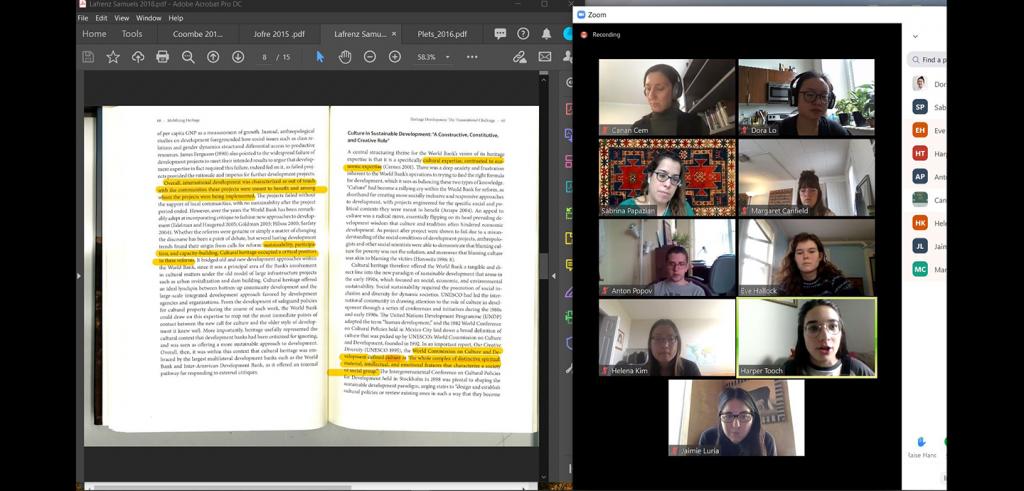Go to the next page with down arrow

(238, 57)
